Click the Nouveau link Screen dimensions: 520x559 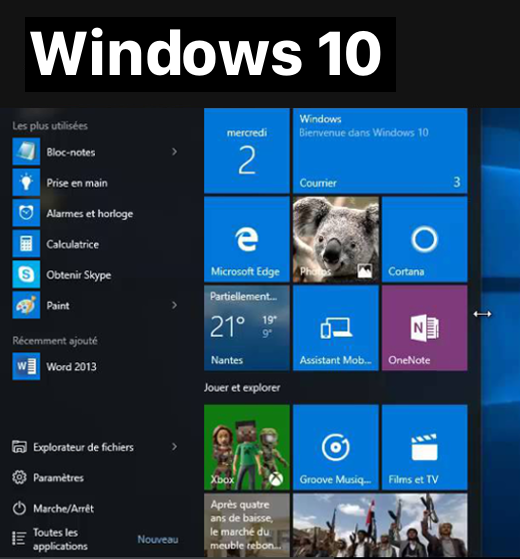(x=158, y=539)
